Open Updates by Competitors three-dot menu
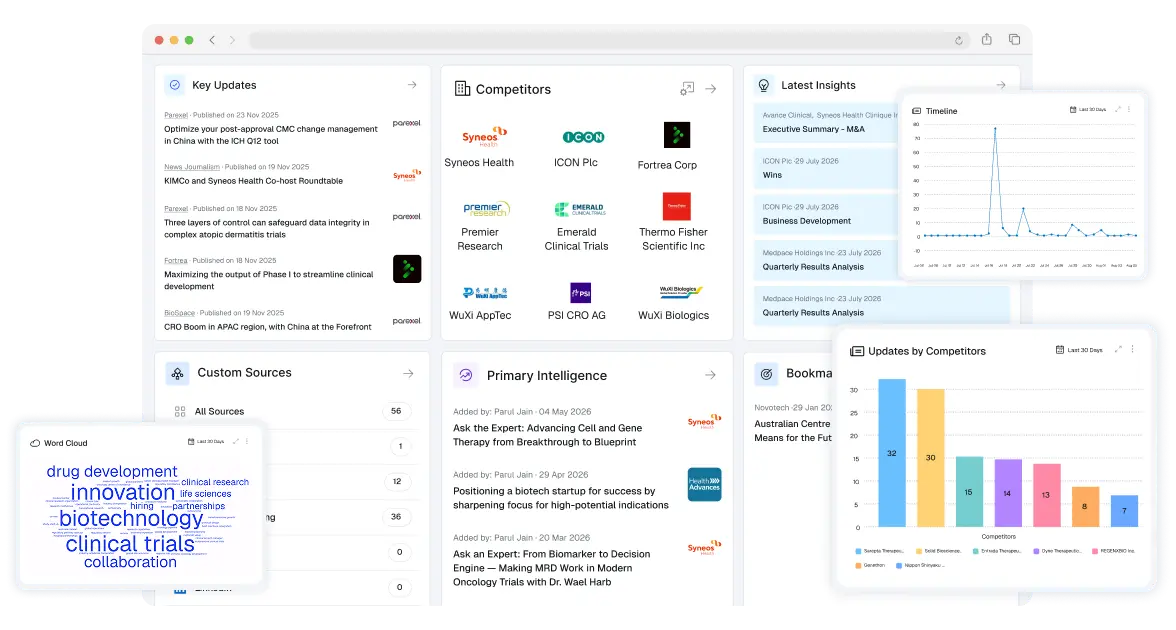Screen dimensions: 1176x630 tap(1132, 350)
